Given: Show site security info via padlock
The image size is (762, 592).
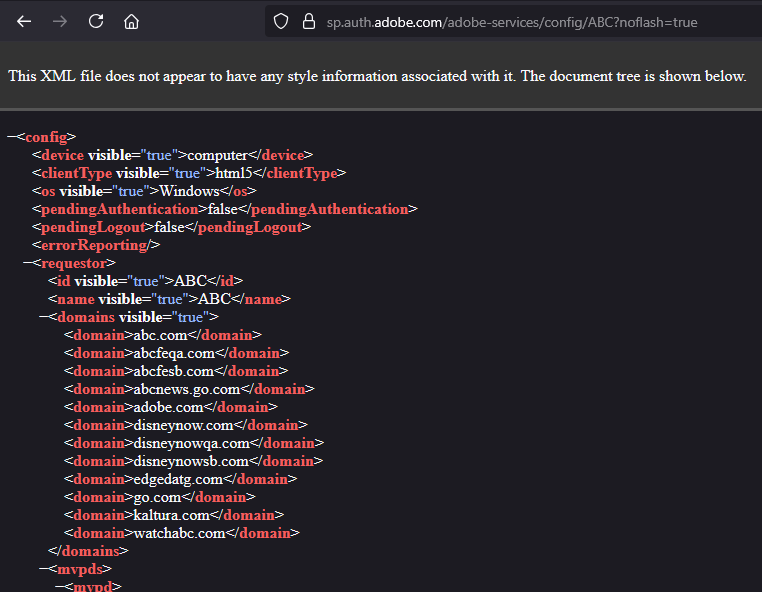Looking at the screenshot, I should coord(309,21).
